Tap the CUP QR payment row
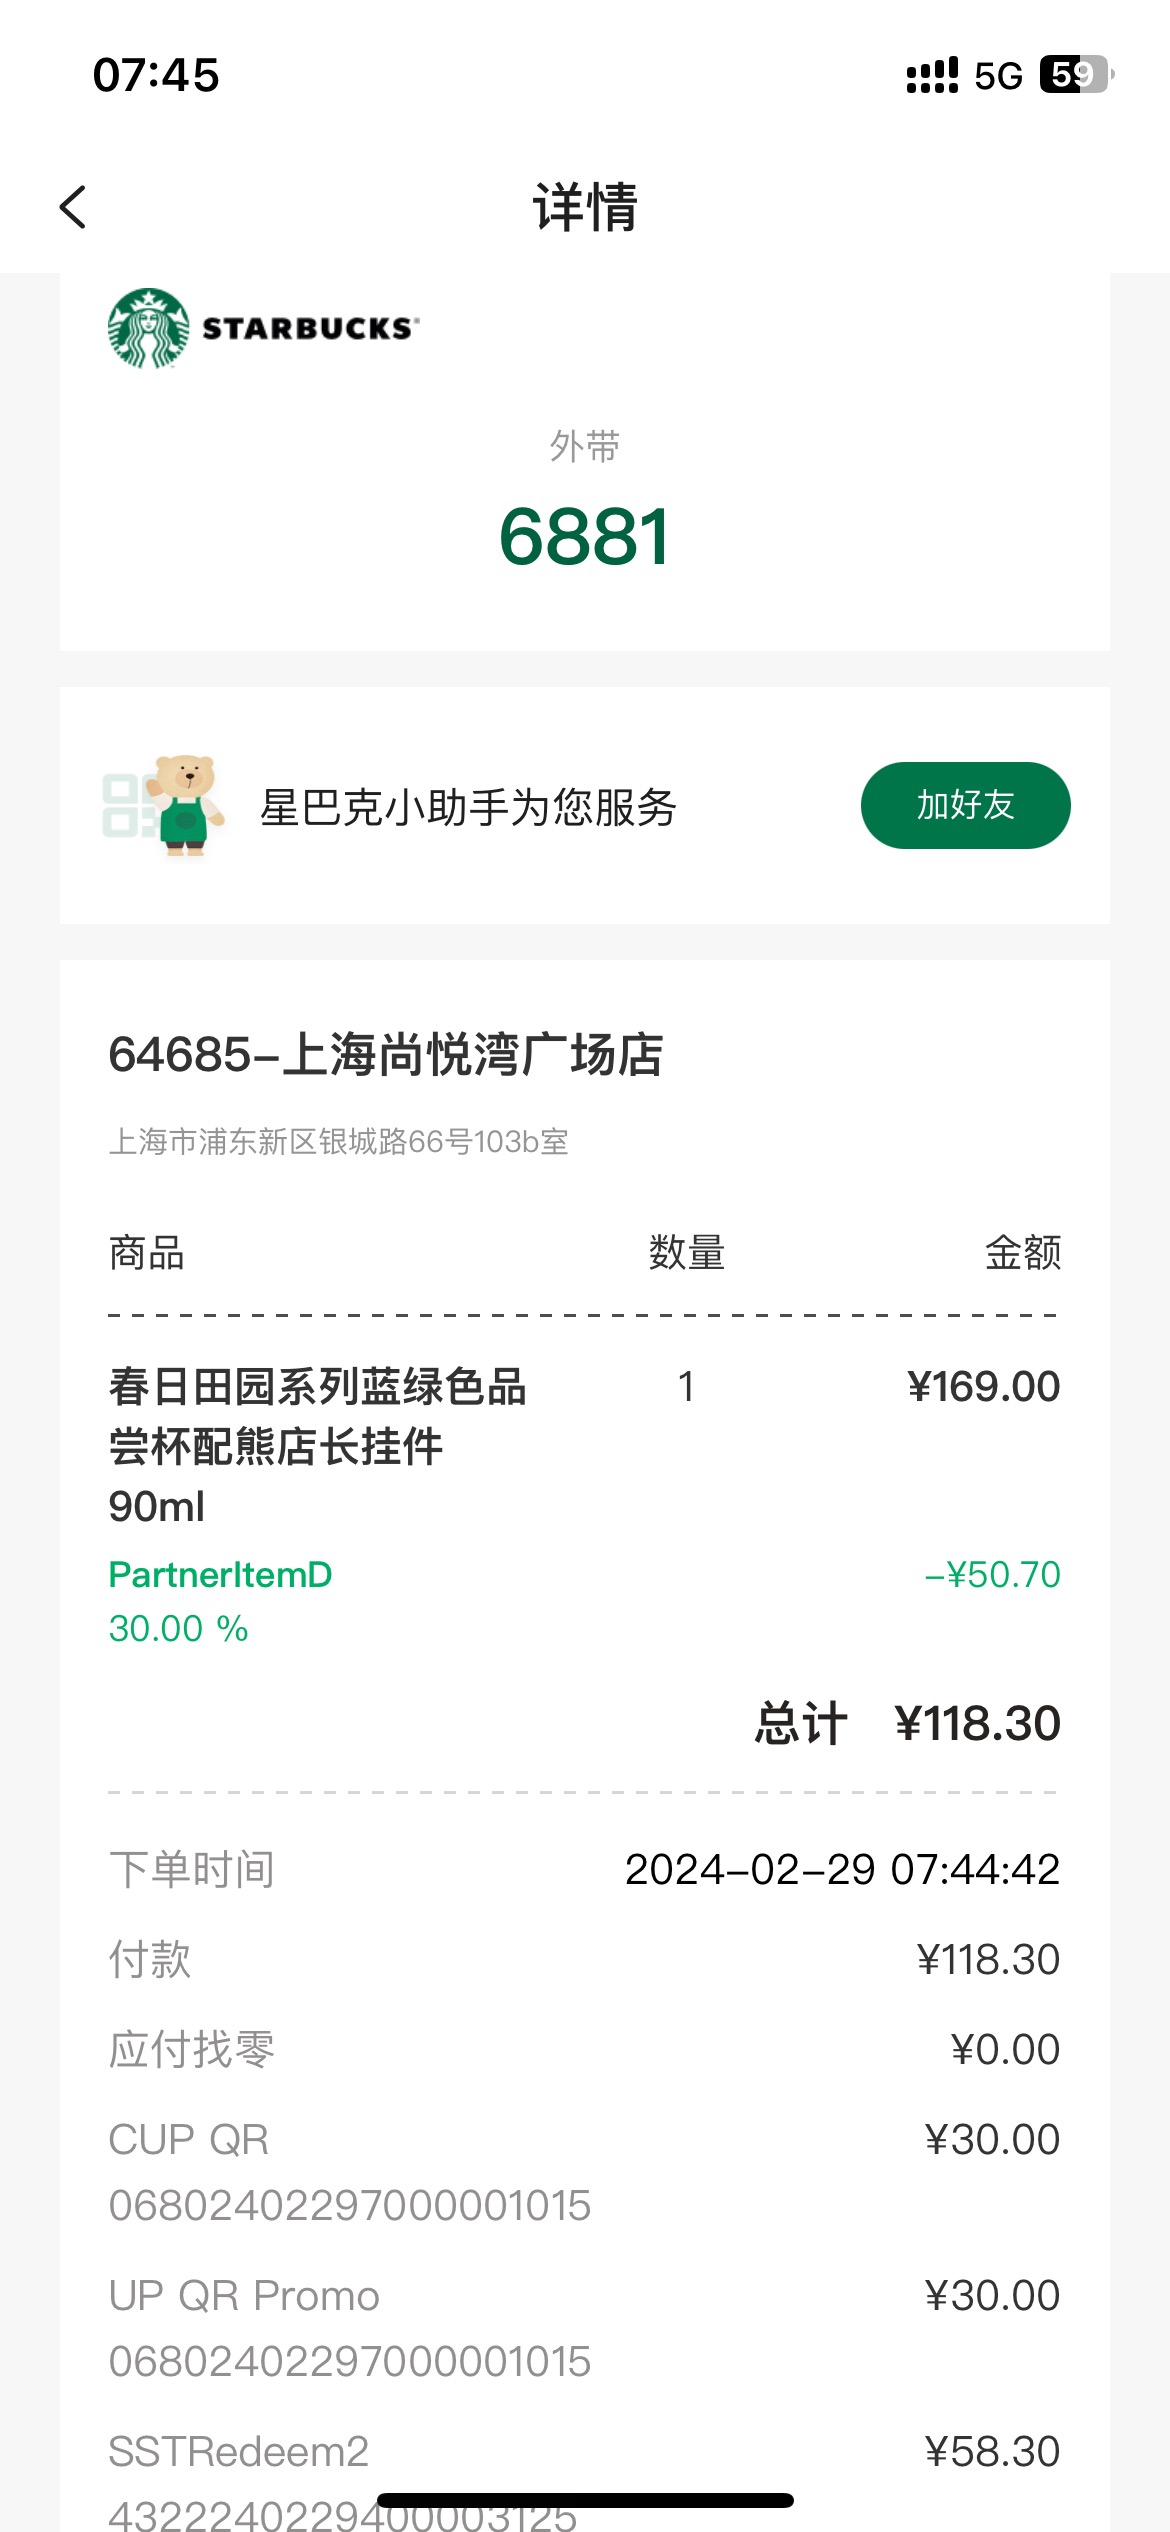The height and width of the screenshot is (2532, 1170). [x=584, y=2172]
